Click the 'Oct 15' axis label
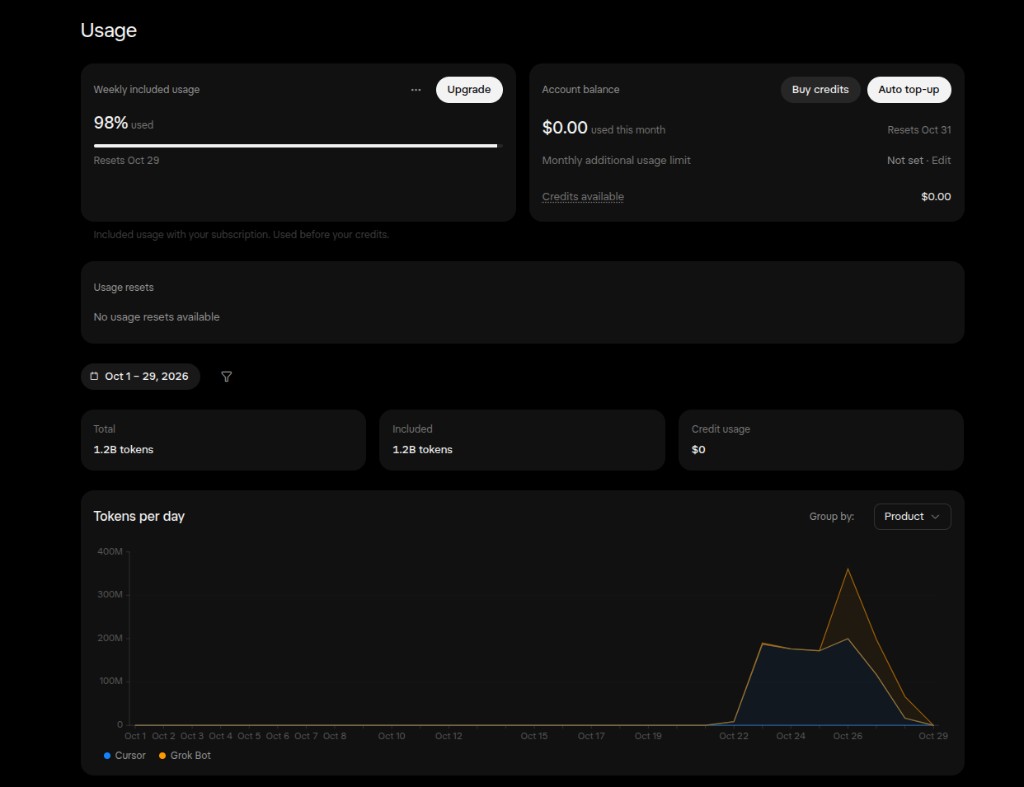Screen dimensions: 1024x787 coord(534,736)
